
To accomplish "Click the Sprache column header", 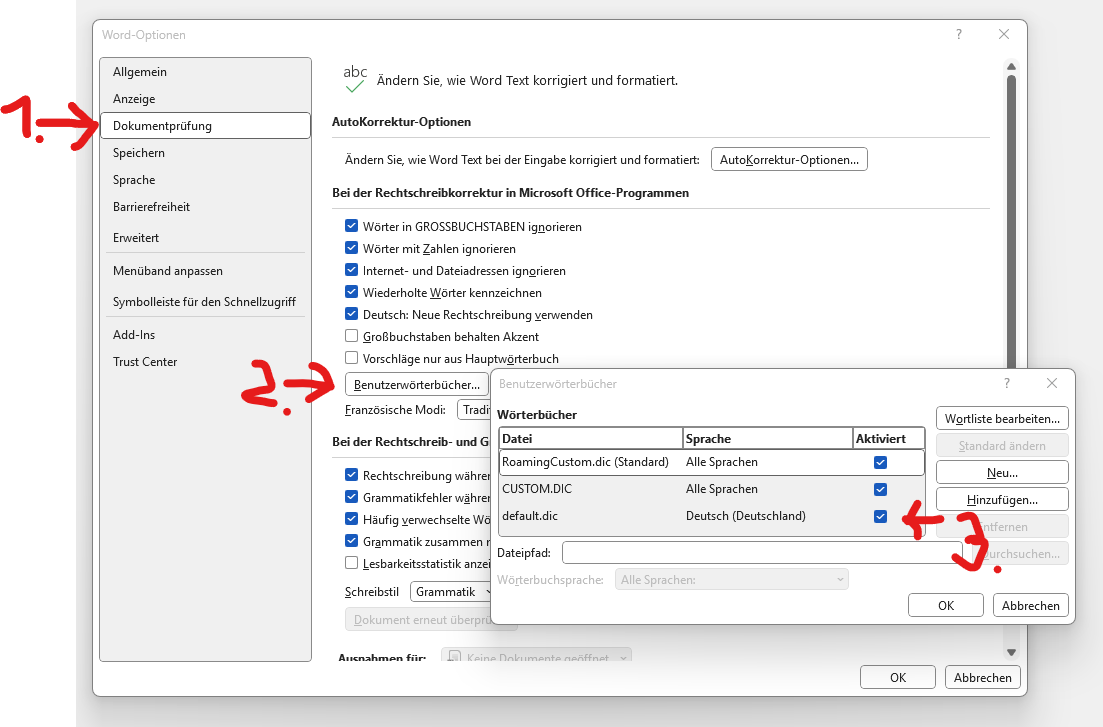I will click(x=767, y=438).
